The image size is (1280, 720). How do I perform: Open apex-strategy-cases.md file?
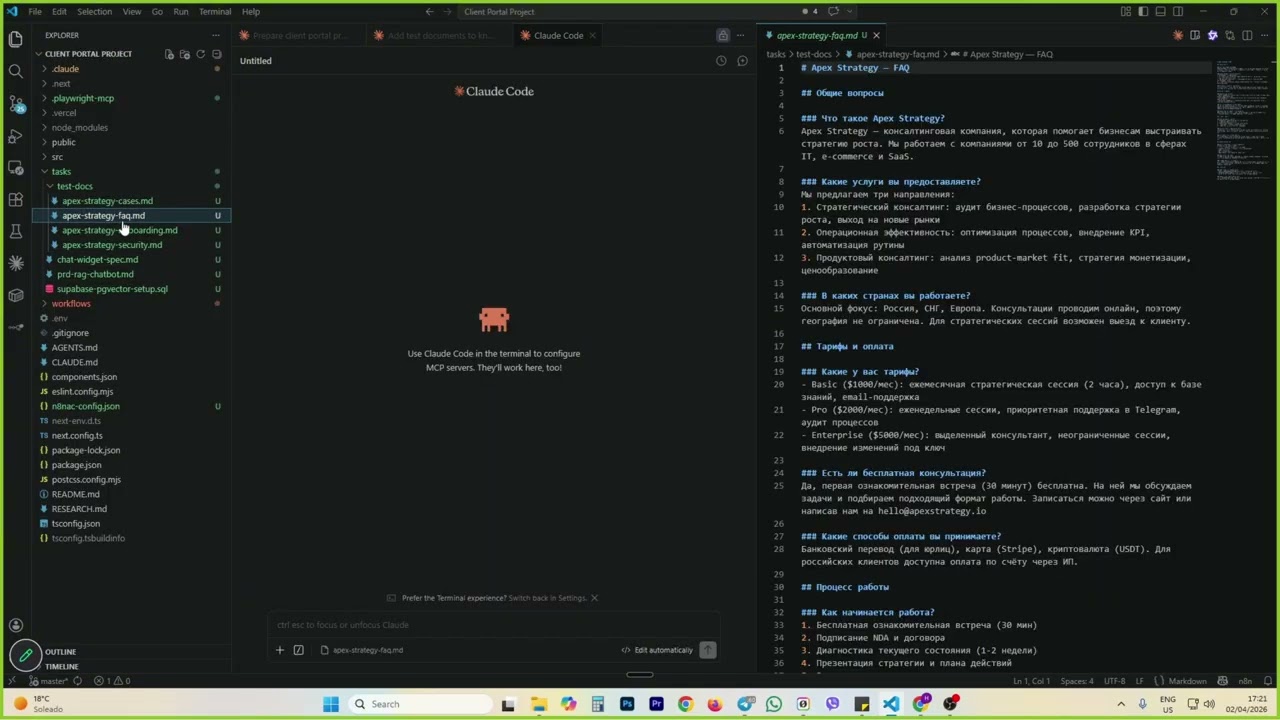[131, 201]
